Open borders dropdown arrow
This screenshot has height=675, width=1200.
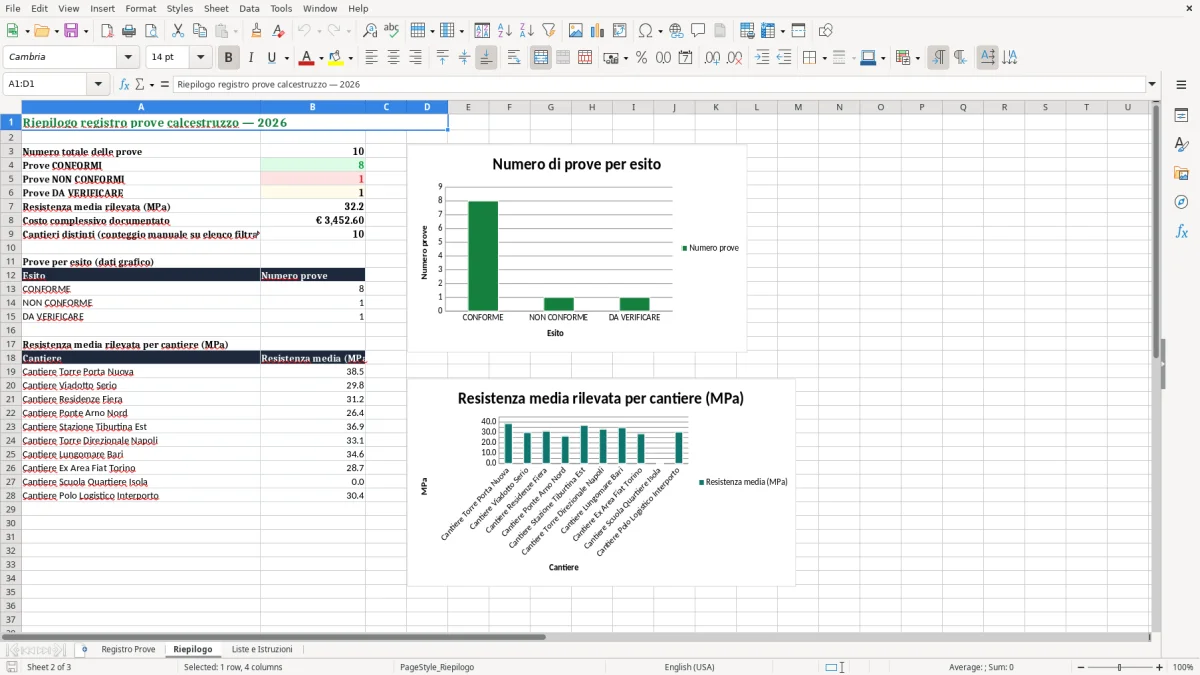click(824, 58)
